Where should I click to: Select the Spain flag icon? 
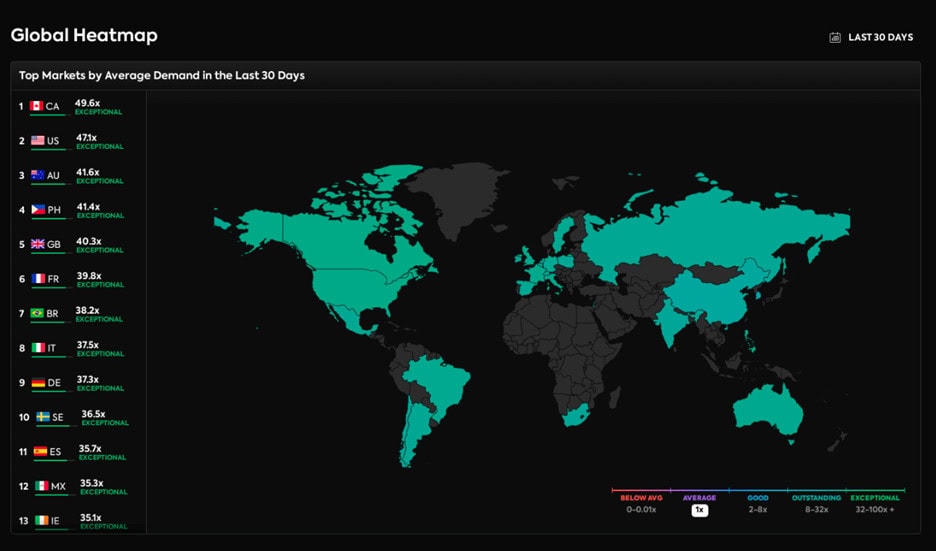click(x=41, y=451)
